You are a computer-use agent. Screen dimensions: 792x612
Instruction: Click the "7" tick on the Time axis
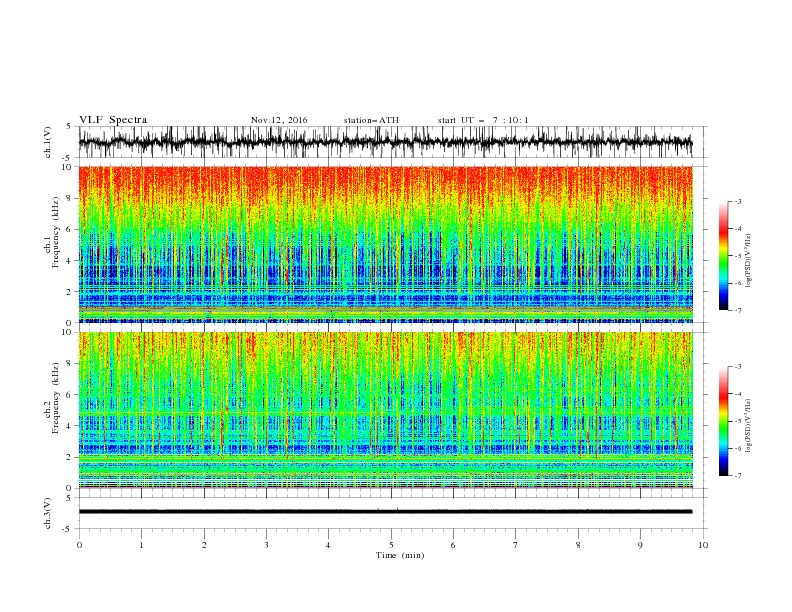pos(516,545)
